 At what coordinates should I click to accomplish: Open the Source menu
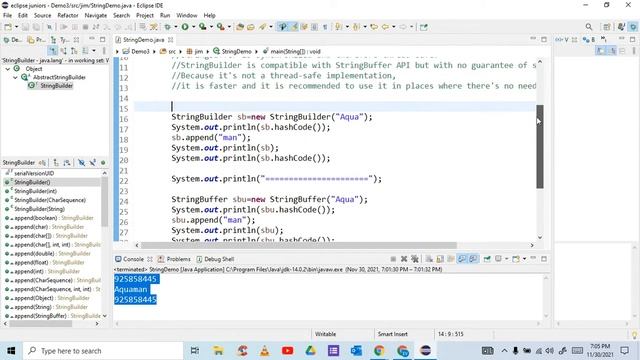pyautogui.click(x=42, y=15)
